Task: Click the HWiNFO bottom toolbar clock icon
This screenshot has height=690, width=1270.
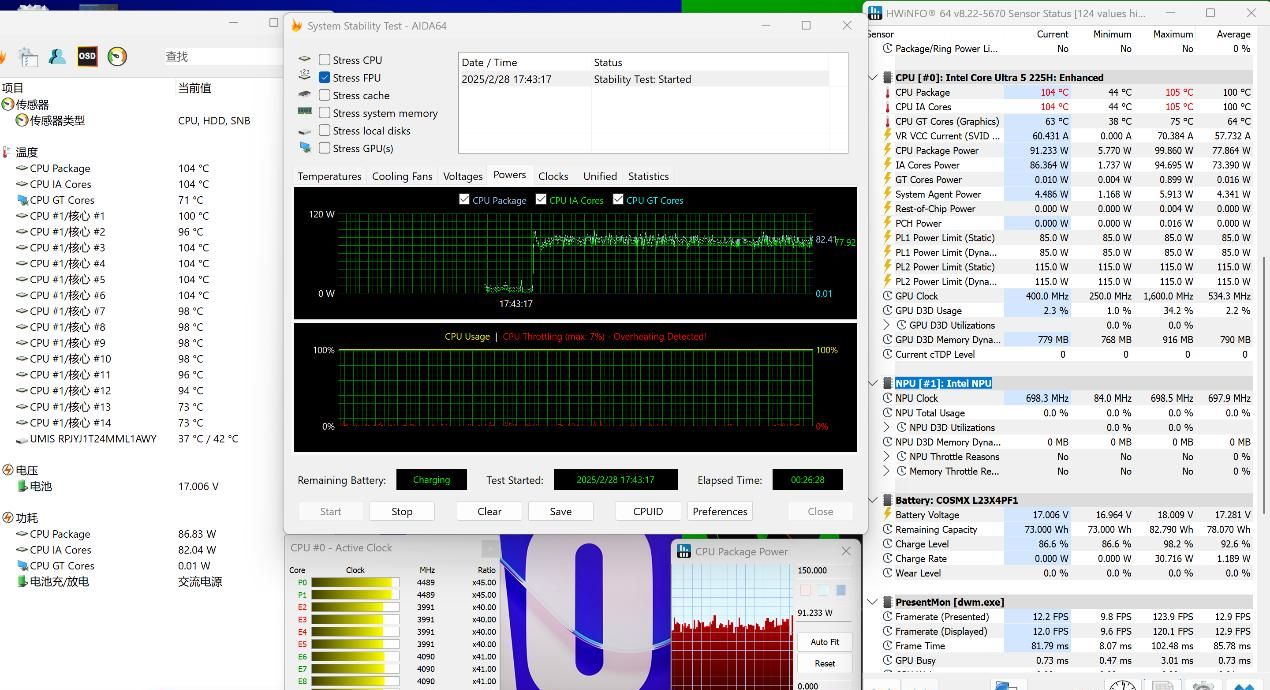Action: [1122, 685]
